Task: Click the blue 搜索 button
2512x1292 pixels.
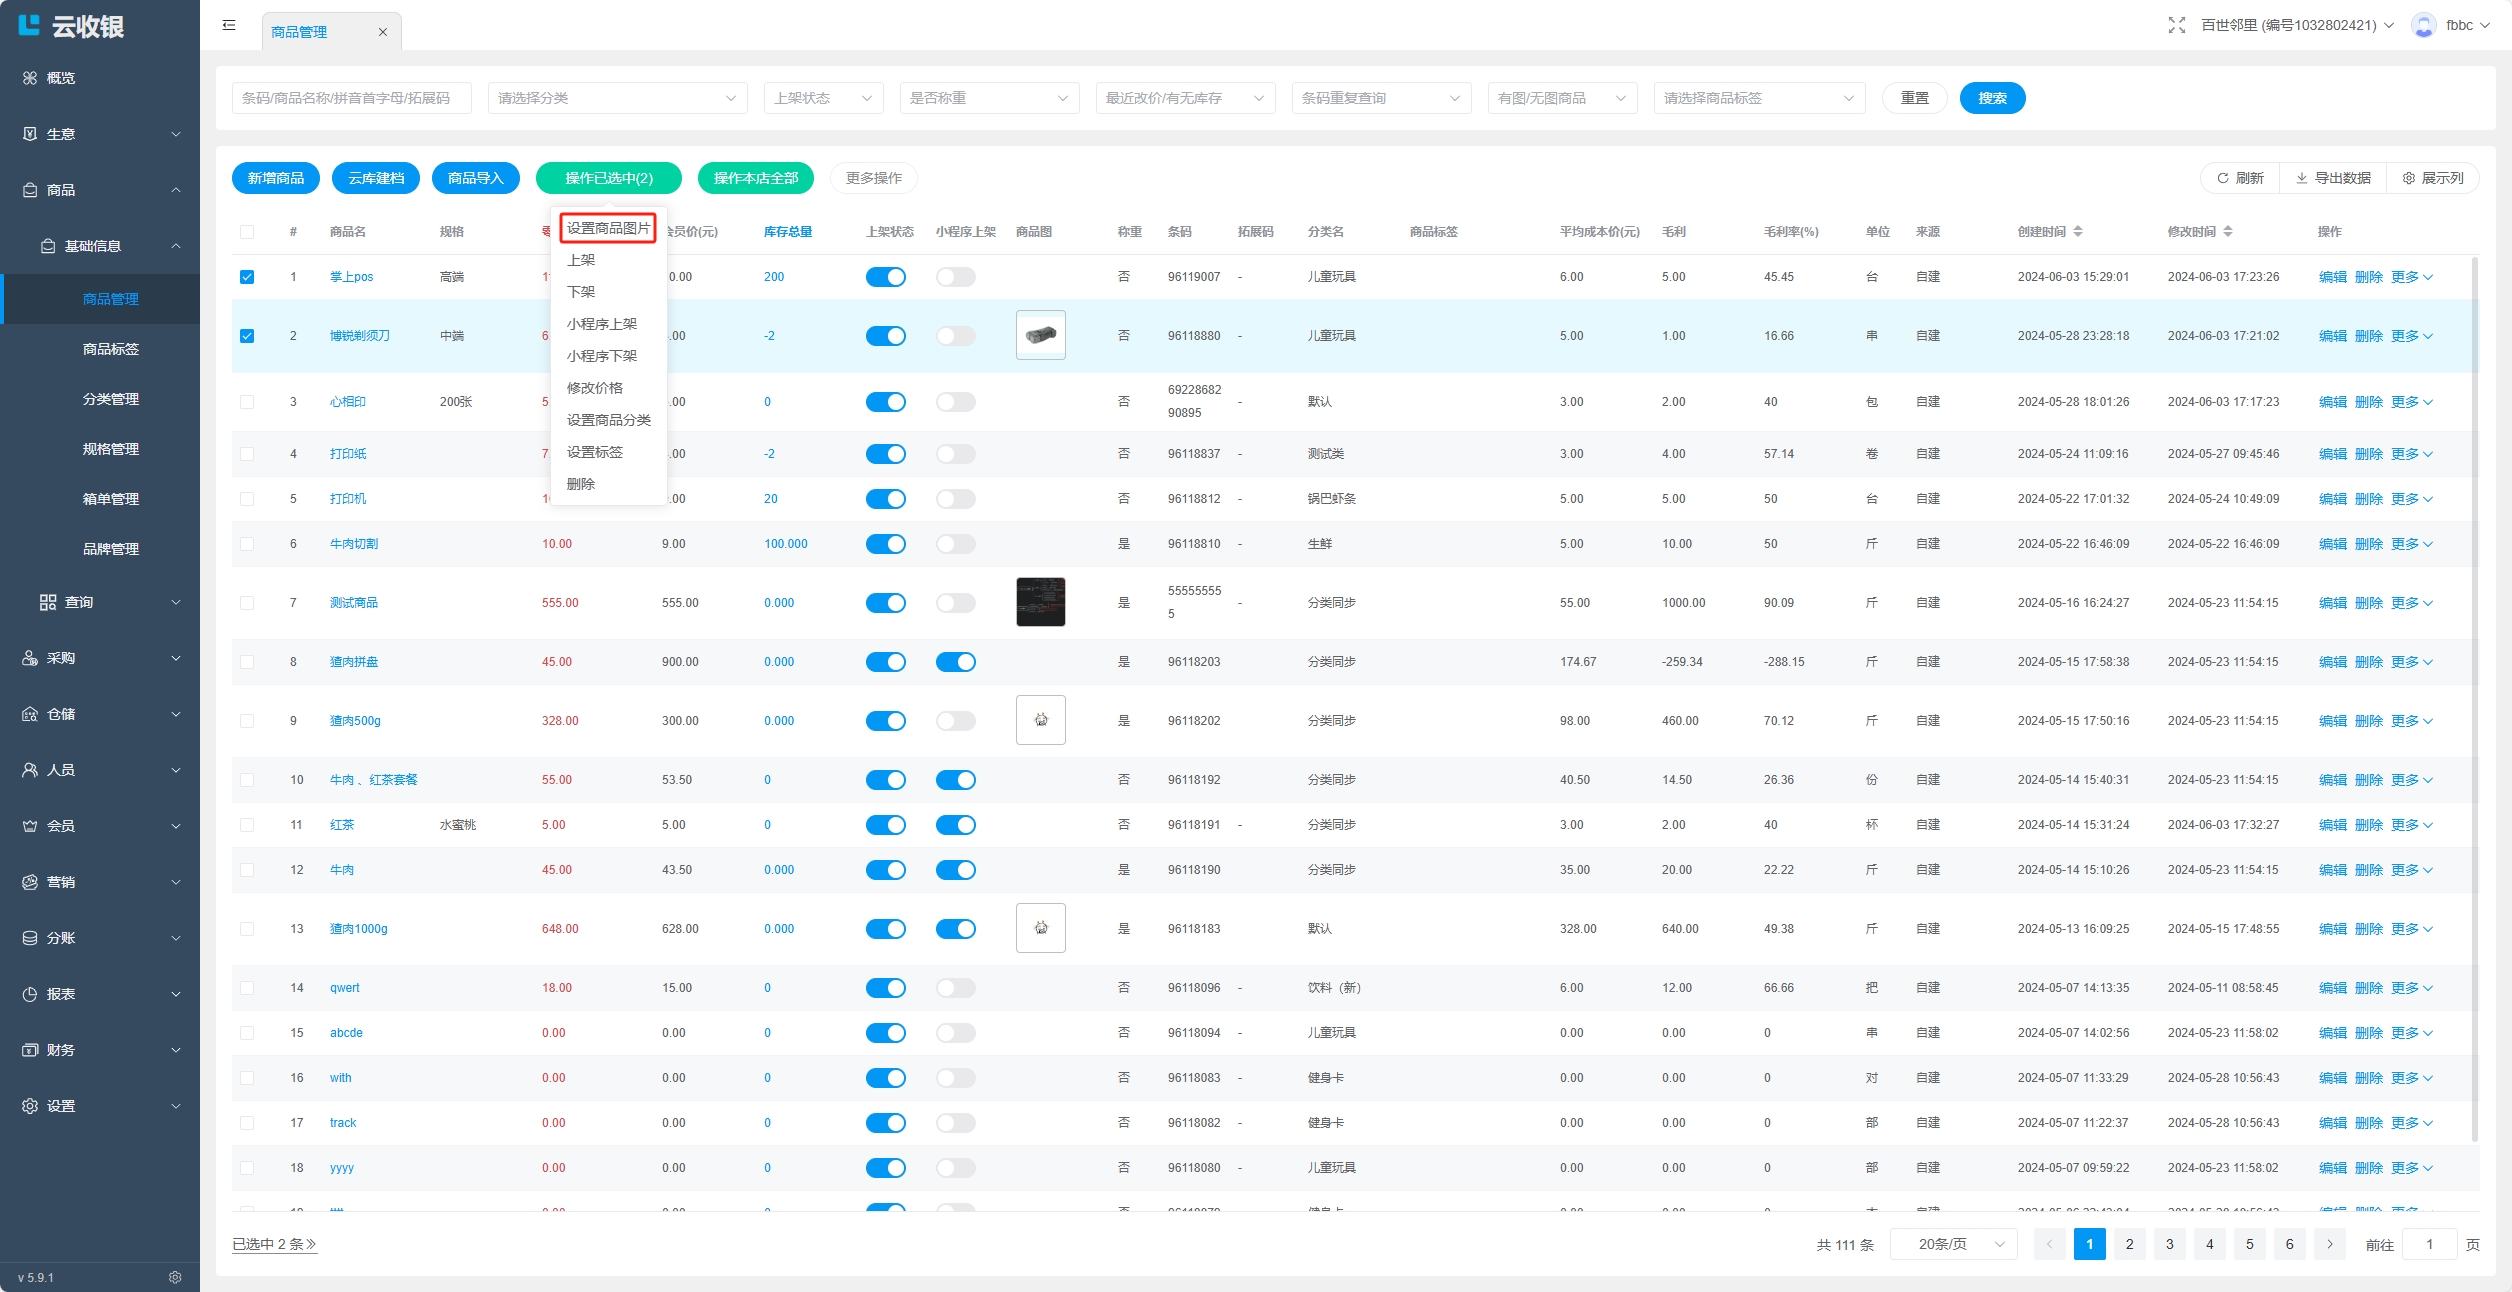Action: tap(1992, 98)
